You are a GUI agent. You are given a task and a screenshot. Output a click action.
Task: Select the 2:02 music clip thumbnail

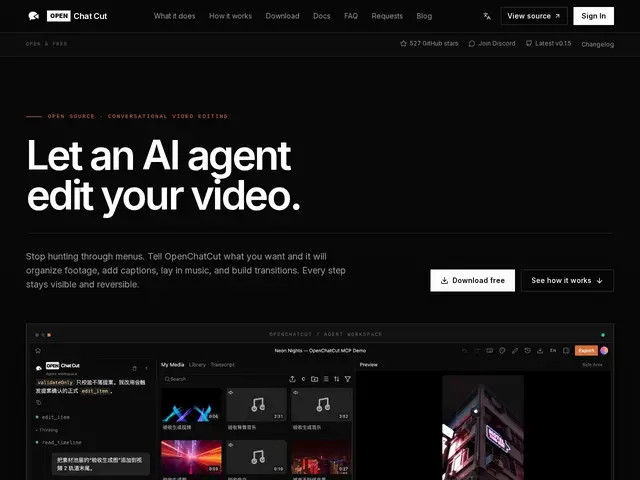click(x=321, y=404)
